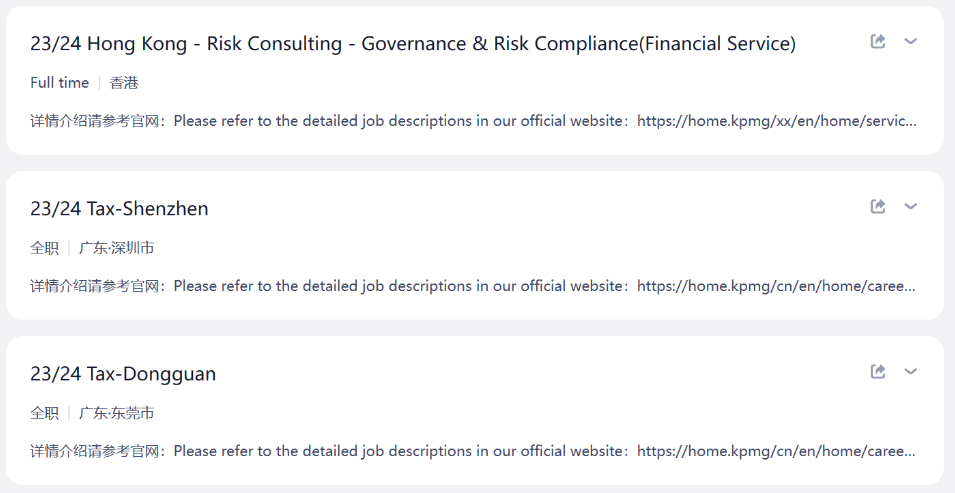The image size is (955, 493).
Task: Click the 全职 label under Tax-Dongguan
Action: [x=44, y=413]
